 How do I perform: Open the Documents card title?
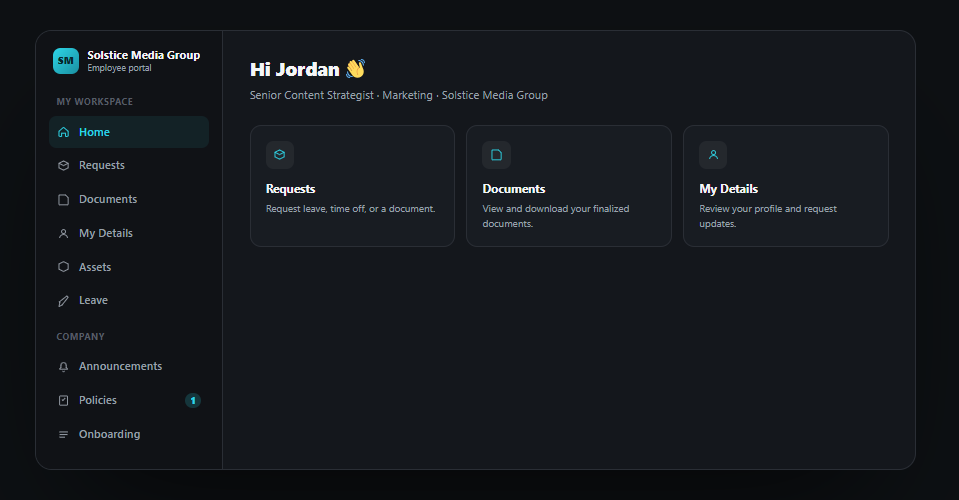[x=514, y=189]
